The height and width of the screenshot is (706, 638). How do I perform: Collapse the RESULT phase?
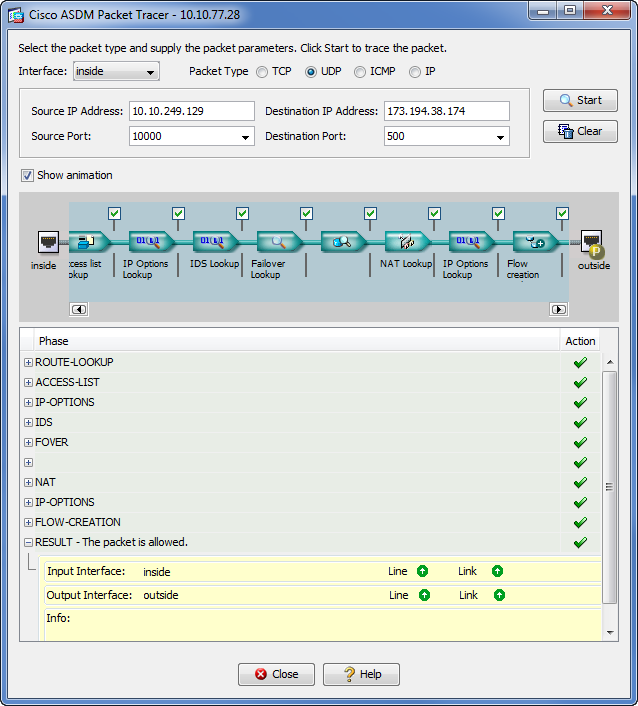(28, 542)
